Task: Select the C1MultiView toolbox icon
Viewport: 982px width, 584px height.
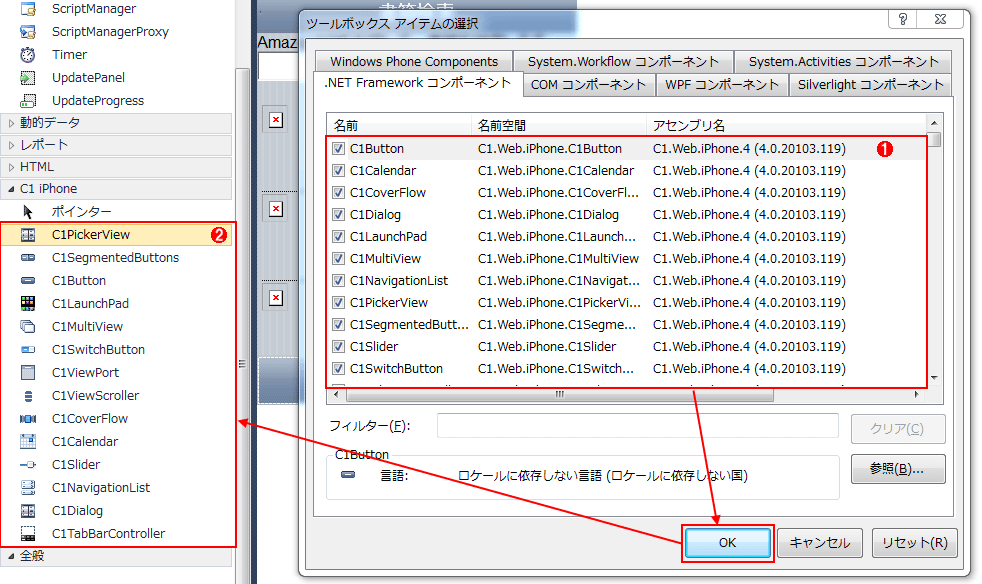Action: [x=28, y=326]
